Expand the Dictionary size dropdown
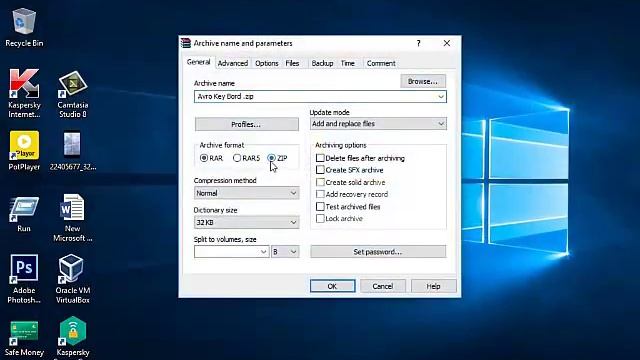 [247, 222]
